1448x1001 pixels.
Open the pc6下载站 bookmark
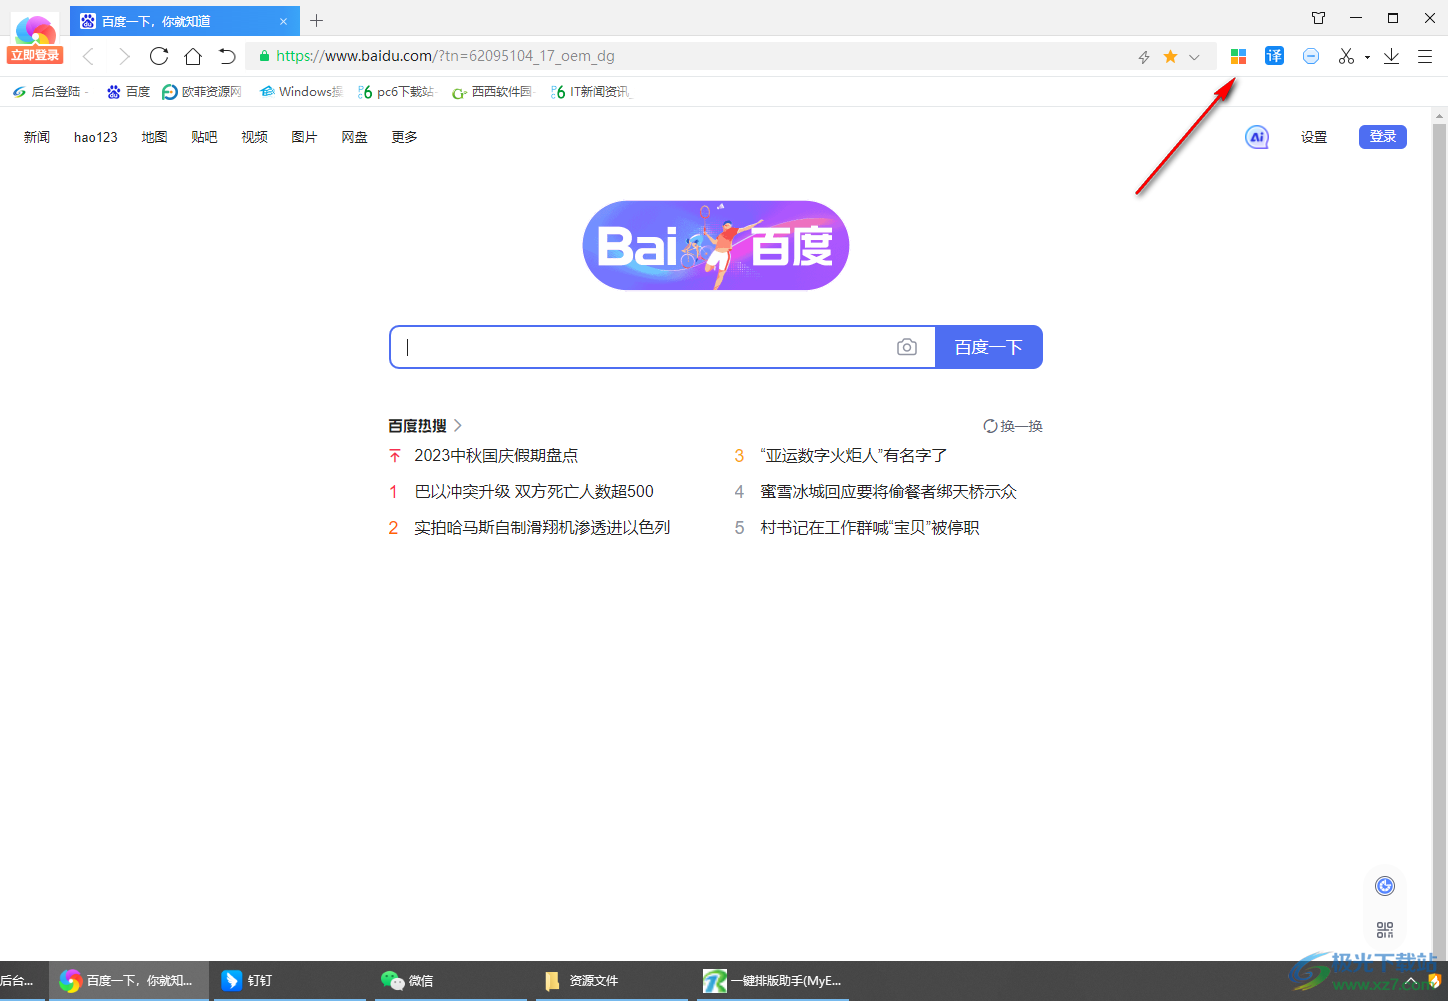point(396,92)
